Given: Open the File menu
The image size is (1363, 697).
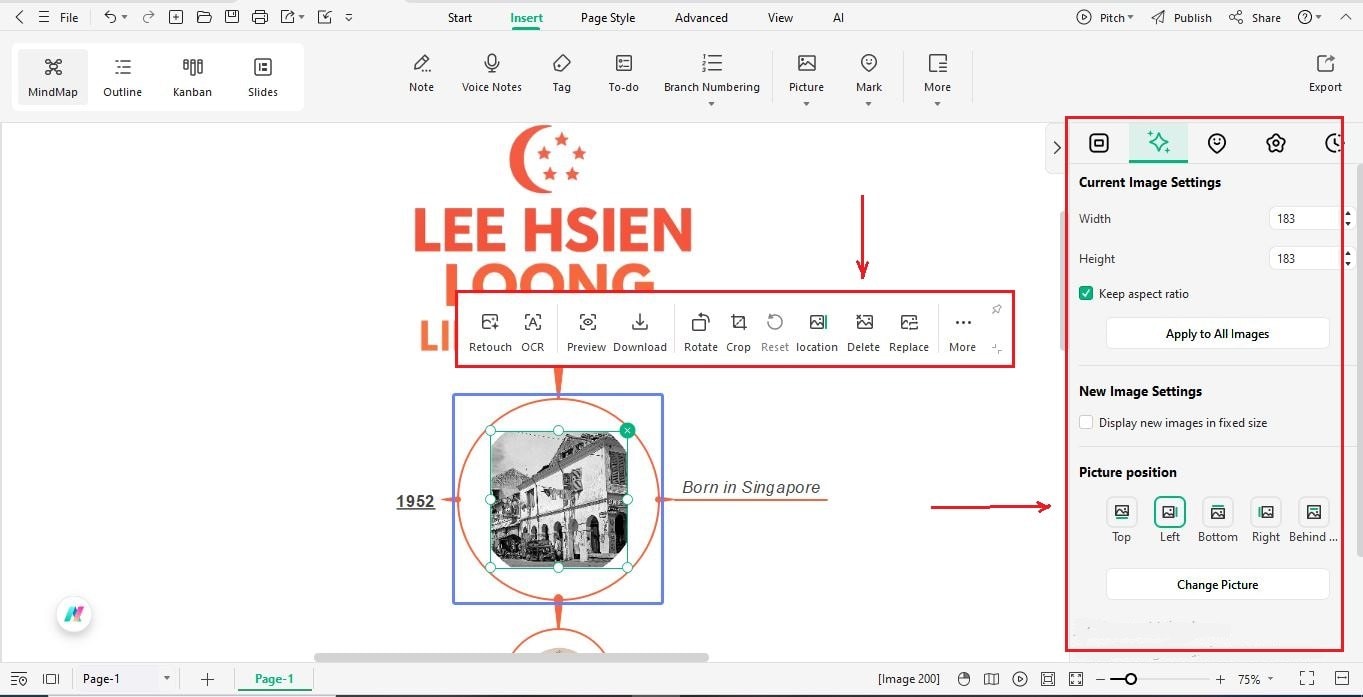Looking at the screenshot, I should 69,18.
